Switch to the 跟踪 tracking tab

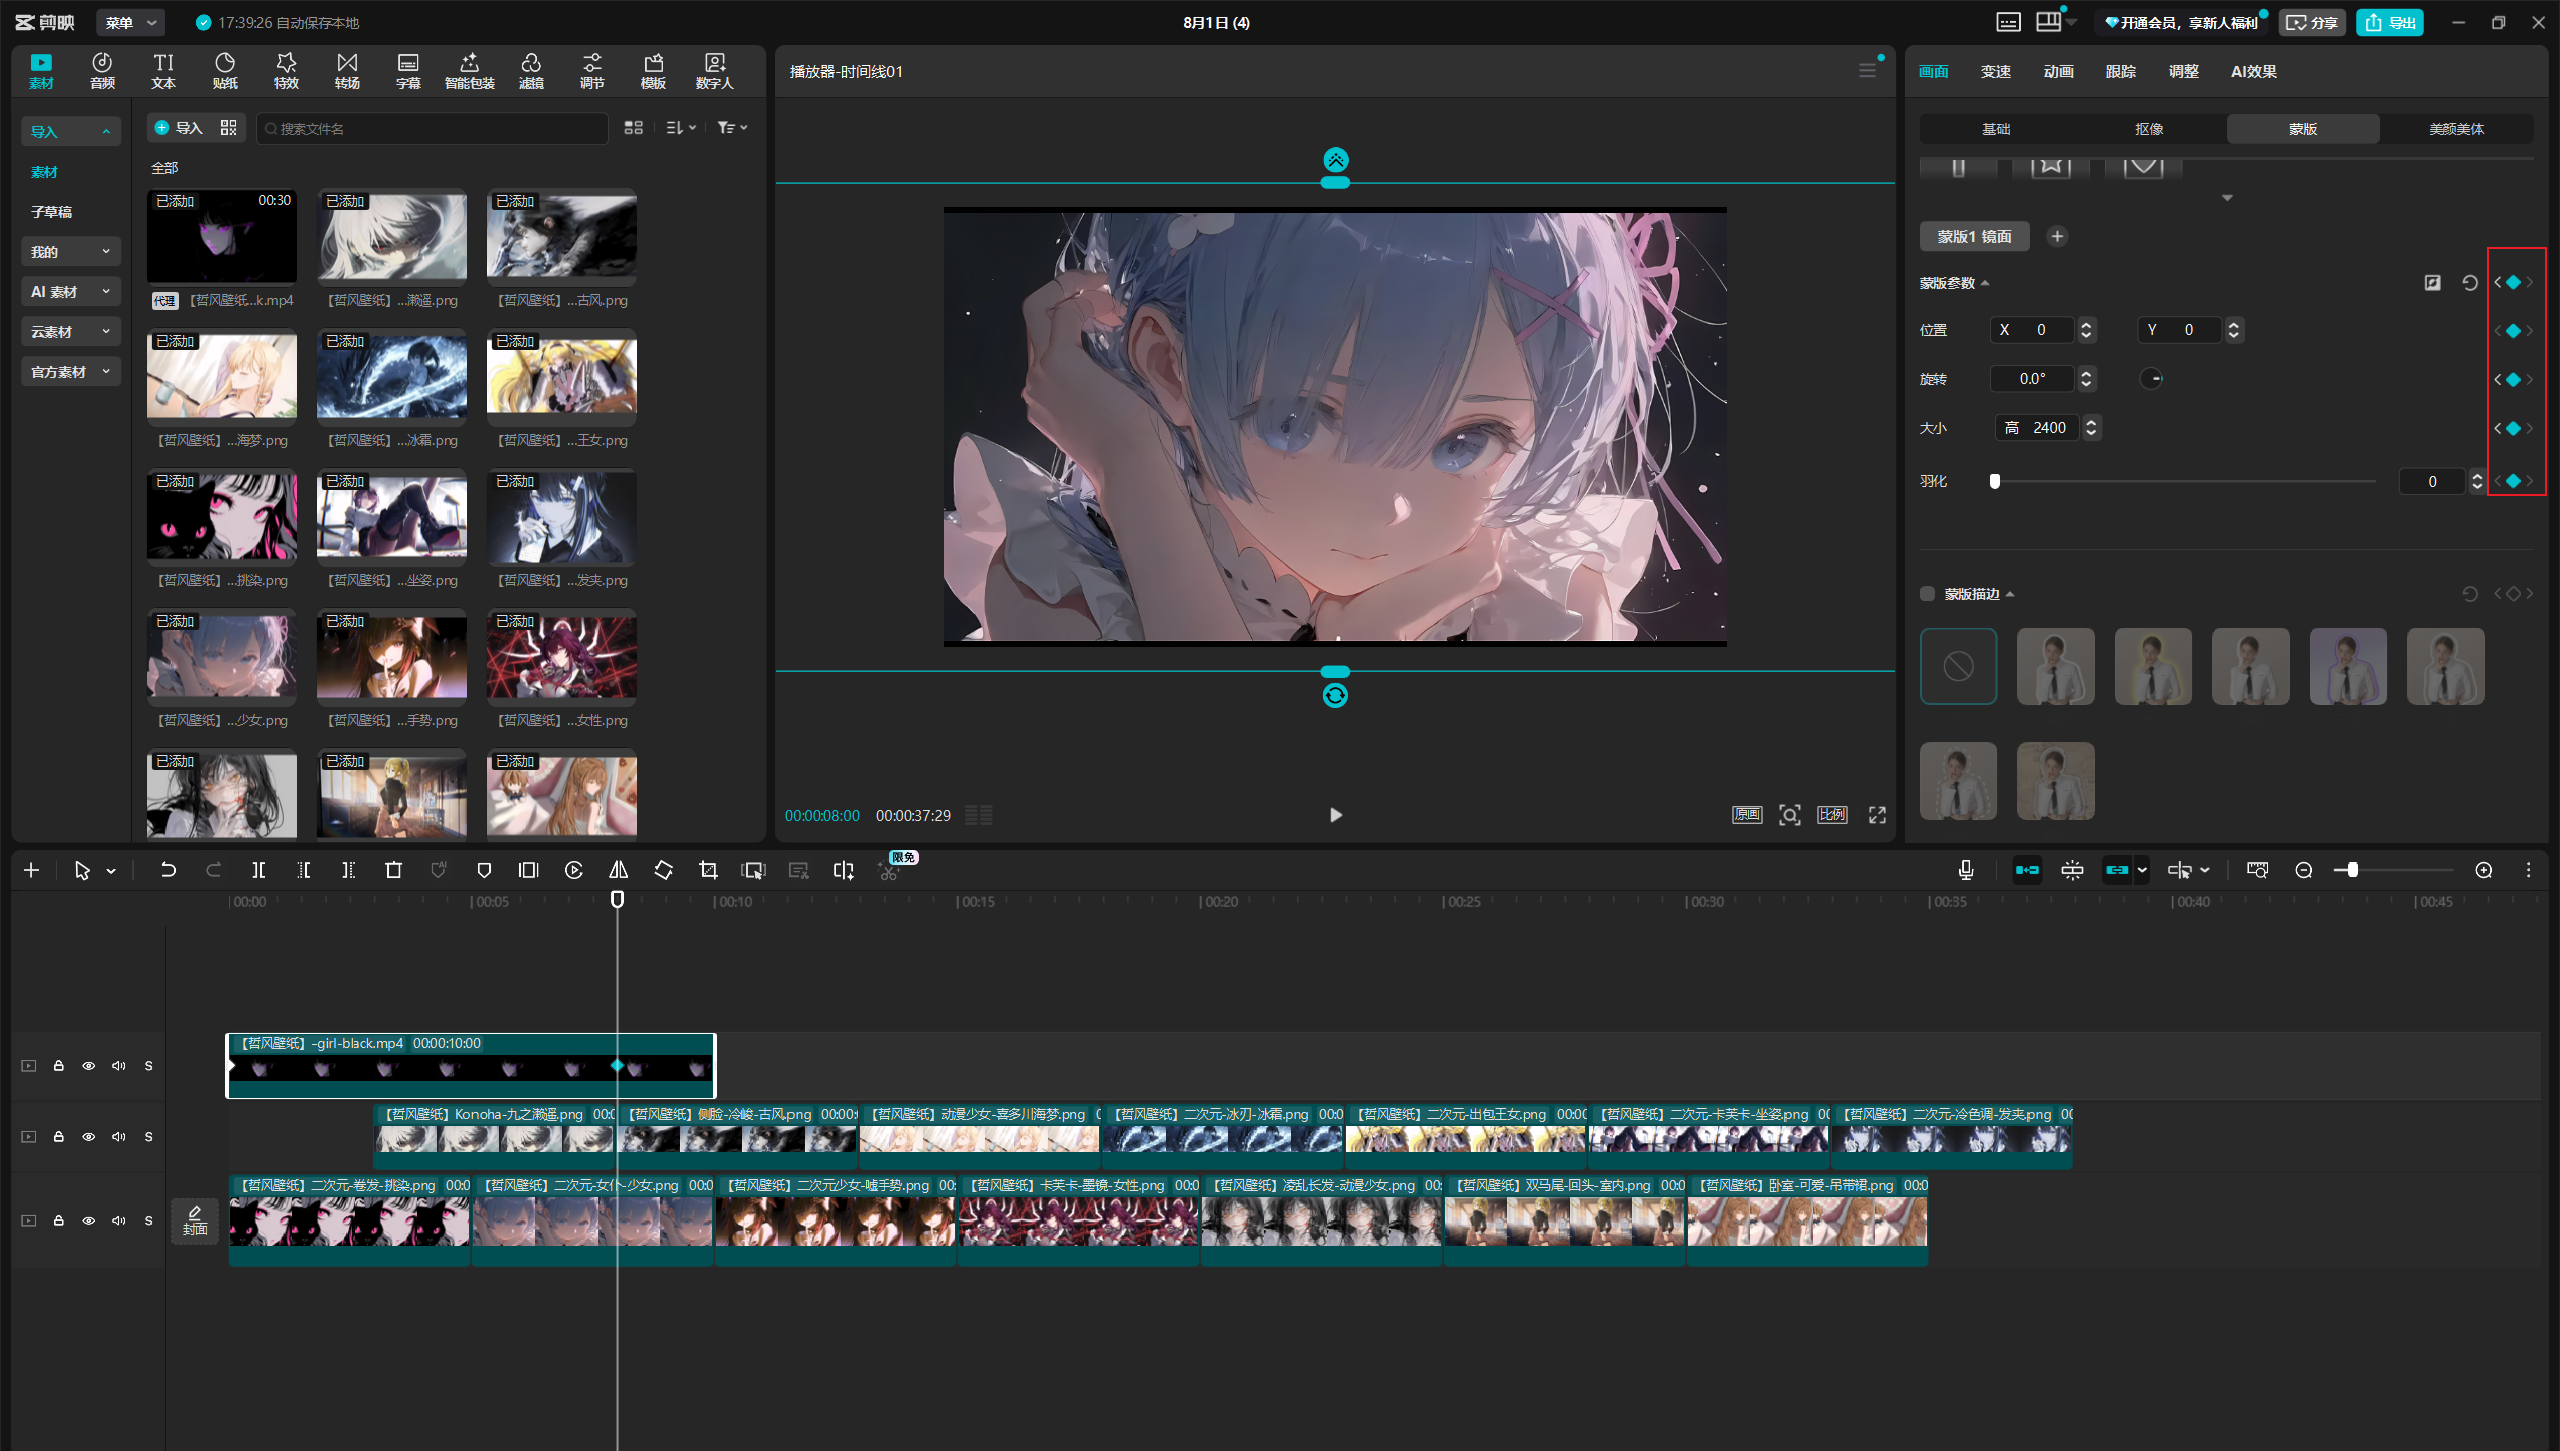pyautogui.click(x=2120, y=71)
